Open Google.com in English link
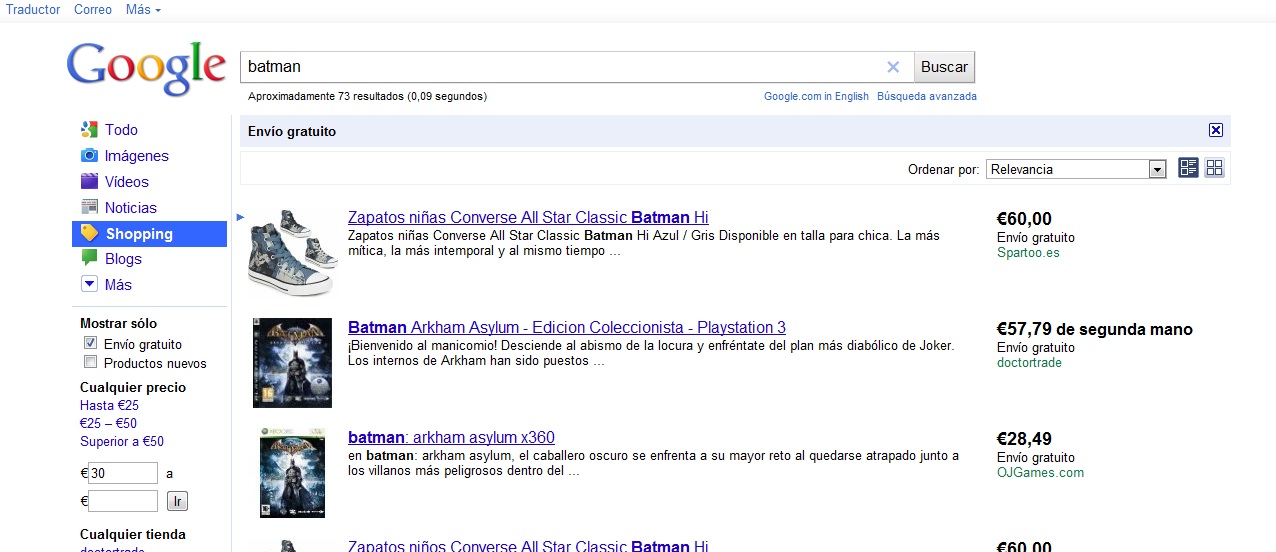 click(x=816, y=96)
